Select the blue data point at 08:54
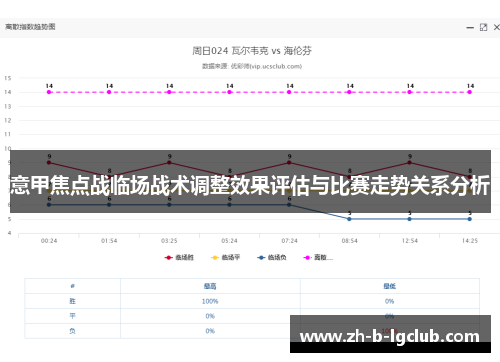 point(349,219)
